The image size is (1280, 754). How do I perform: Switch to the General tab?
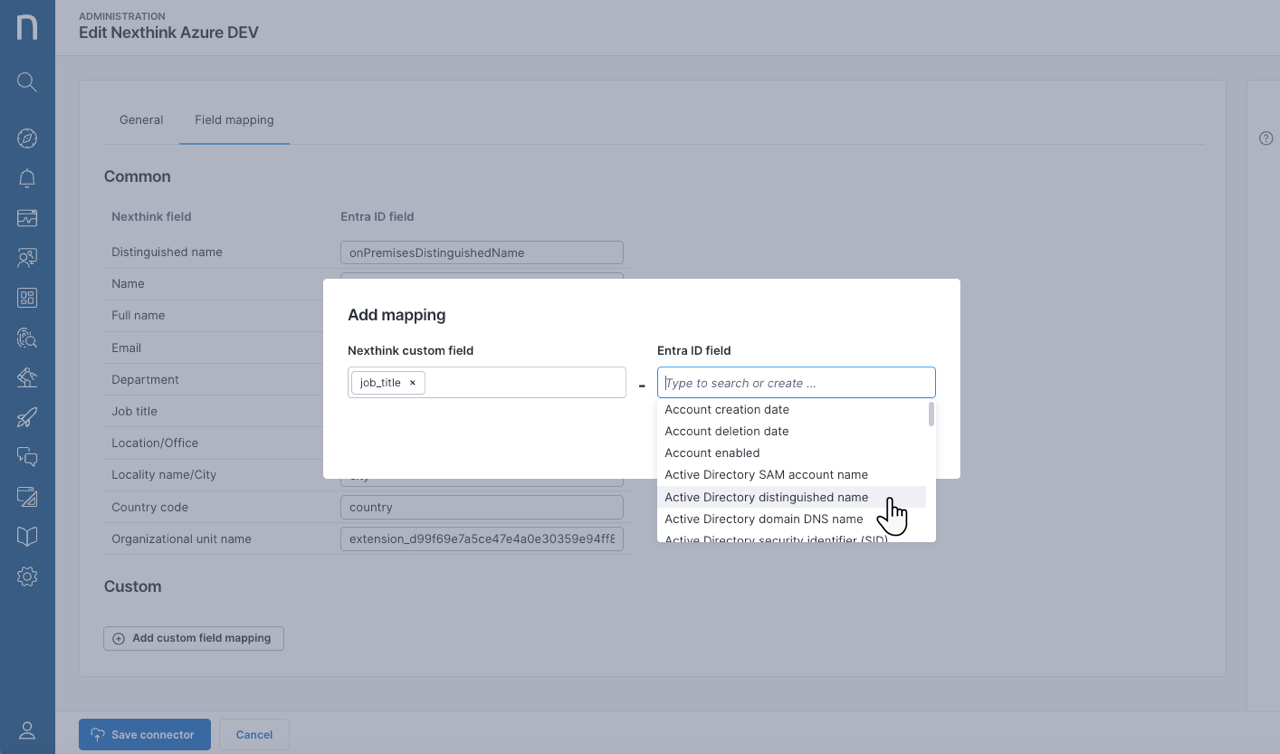pos(141,120)
